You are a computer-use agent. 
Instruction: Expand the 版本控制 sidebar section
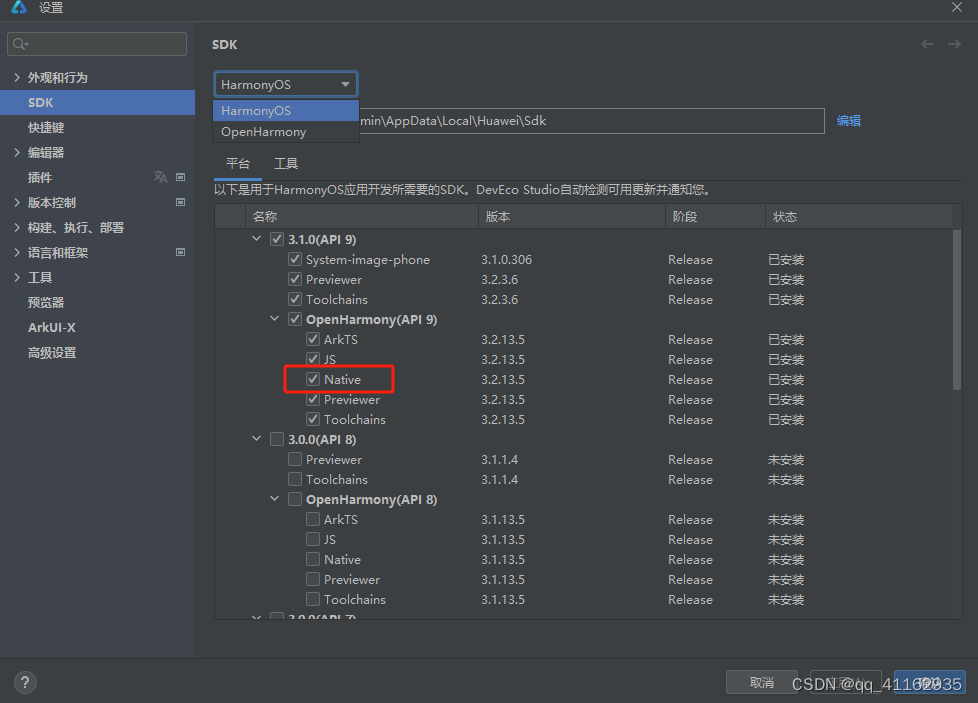tap(17, 202)
